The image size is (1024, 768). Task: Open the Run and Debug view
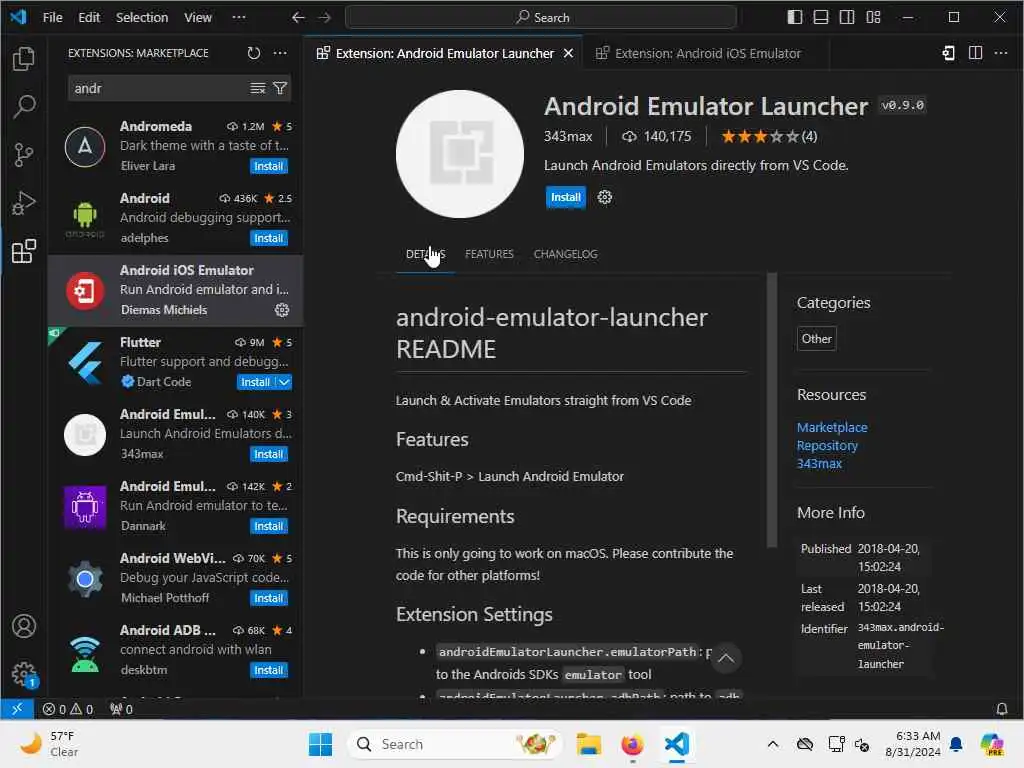coord(24,203)
